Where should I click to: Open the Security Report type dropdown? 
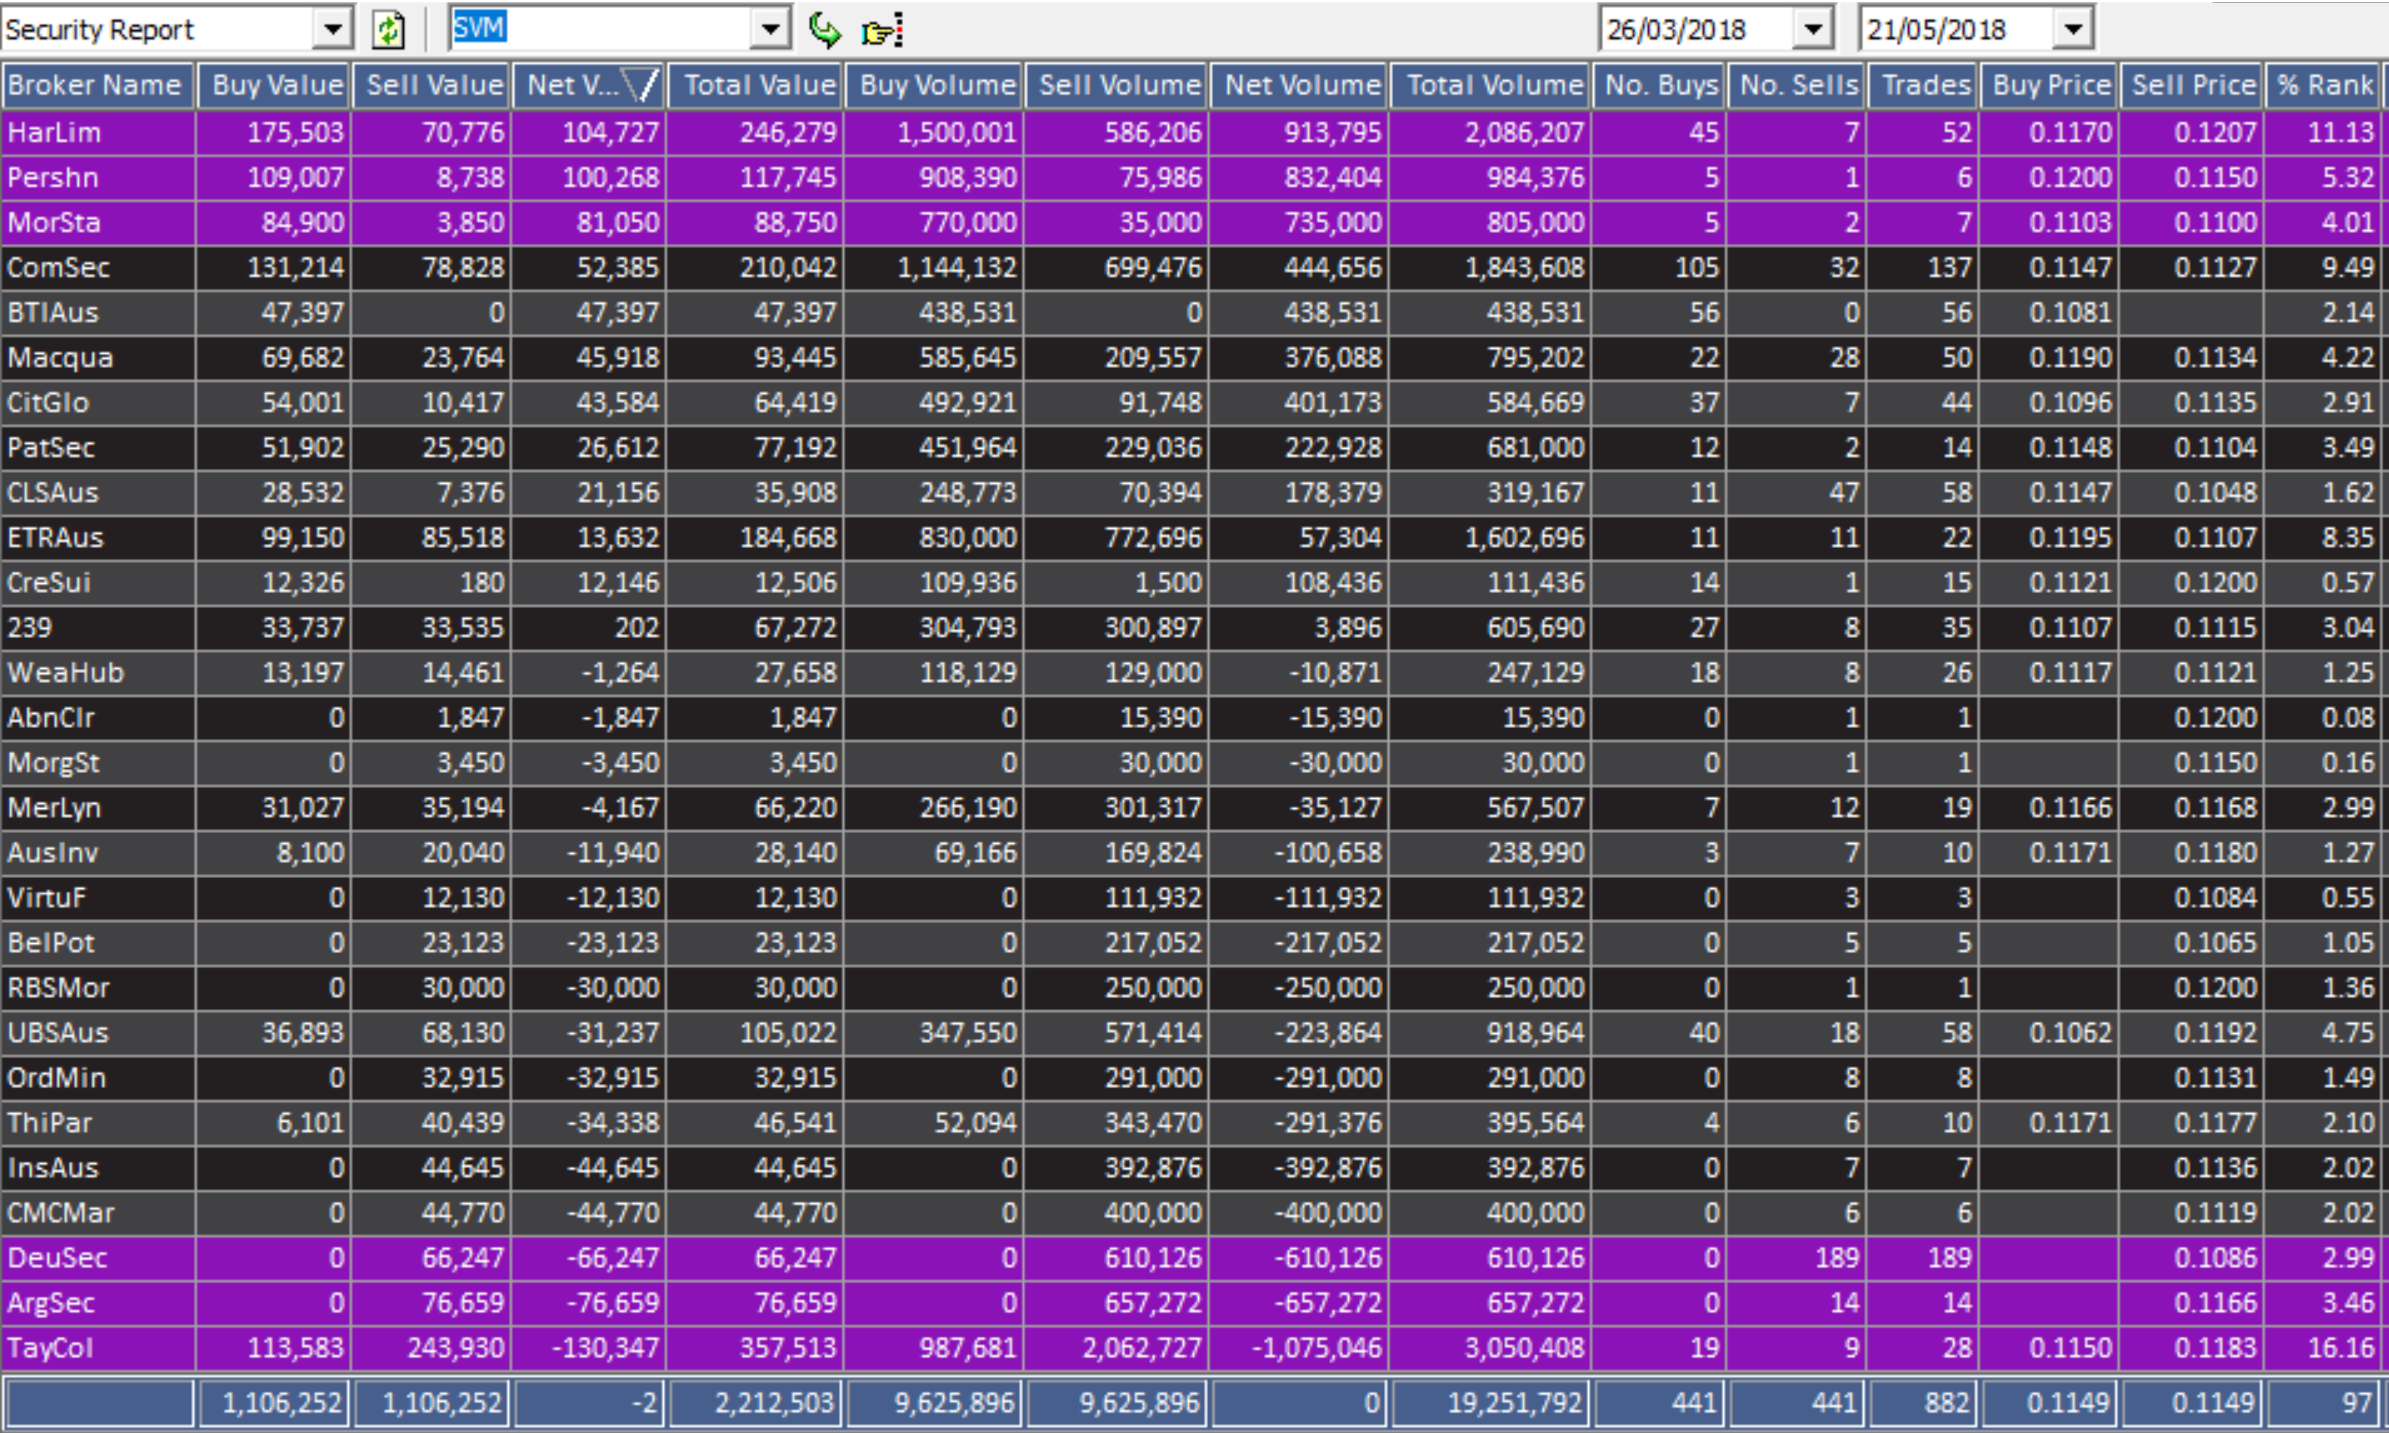(x=331, y=29)
